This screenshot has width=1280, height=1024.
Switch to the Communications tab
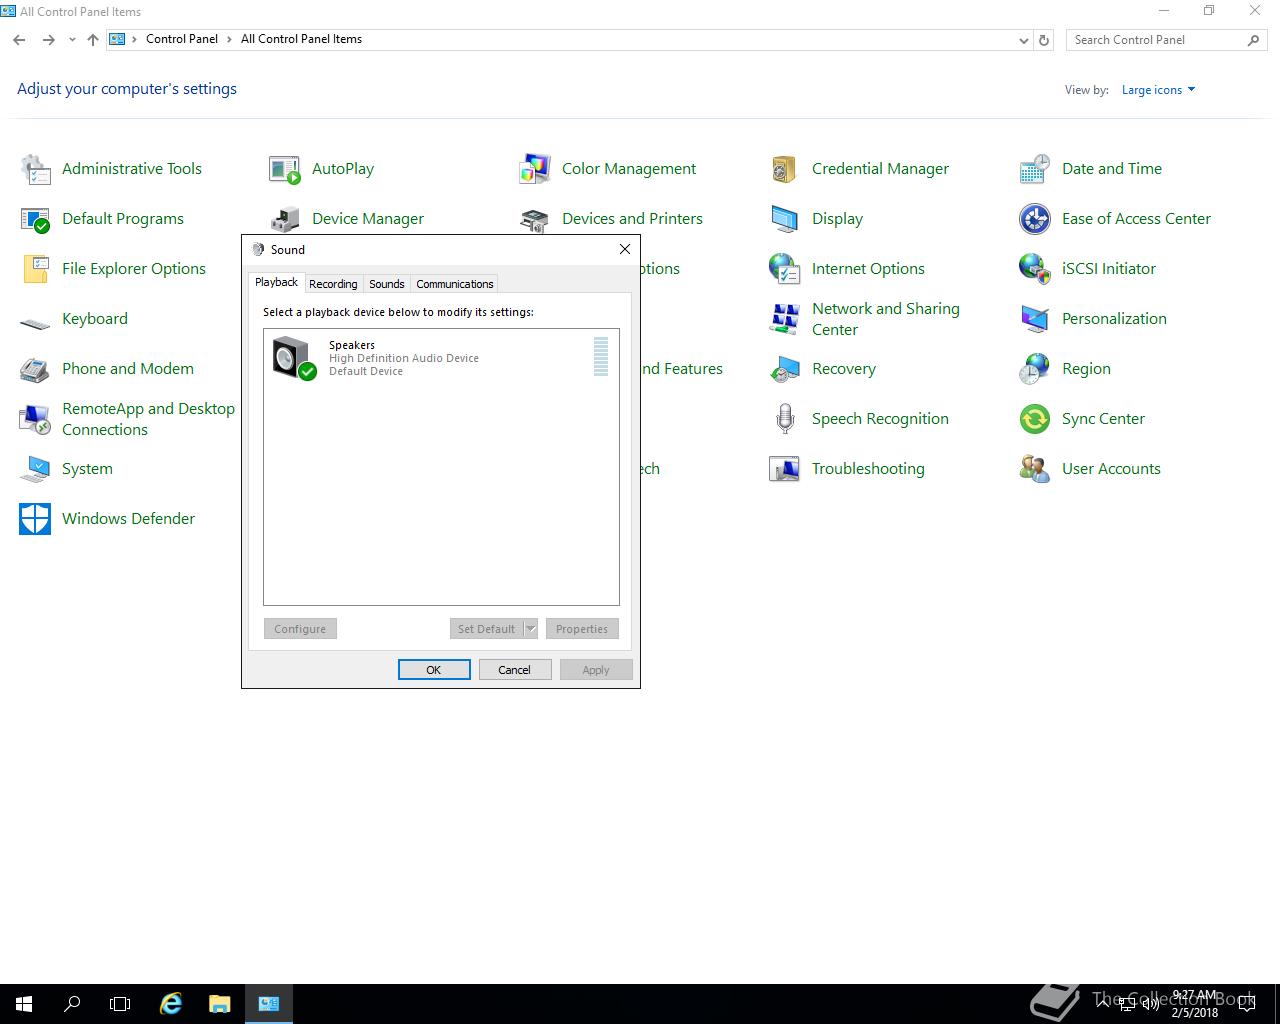point(455,284)
